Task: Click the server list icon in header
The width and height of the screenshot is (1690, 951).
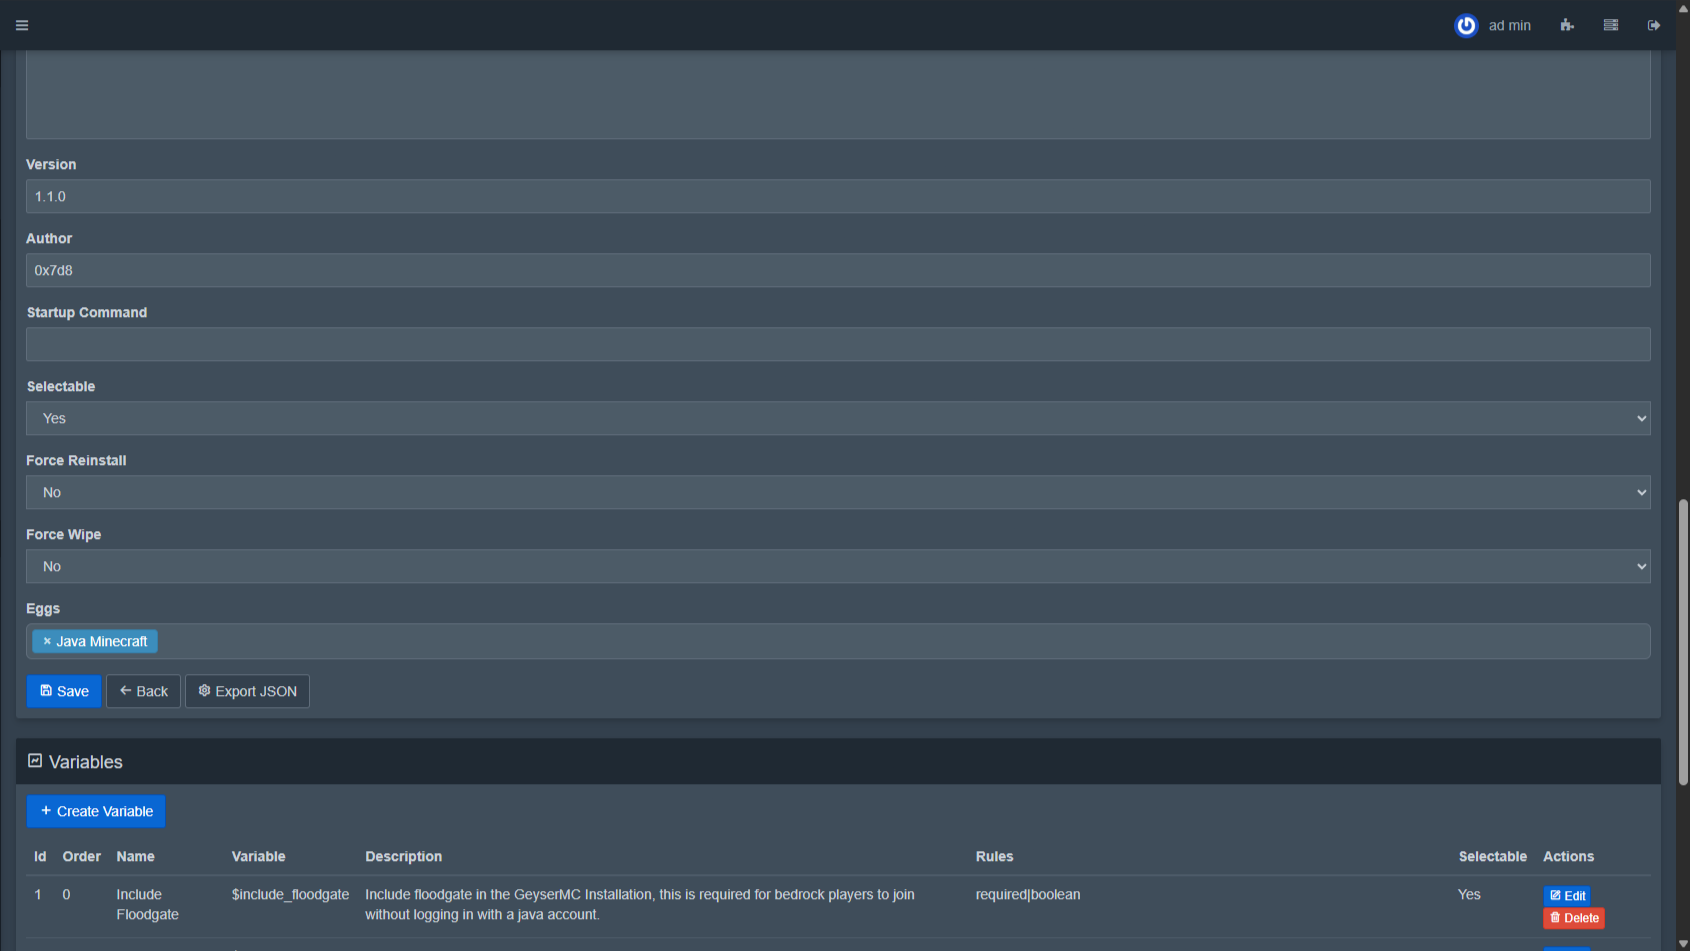Action: (x=1610, y=25)
